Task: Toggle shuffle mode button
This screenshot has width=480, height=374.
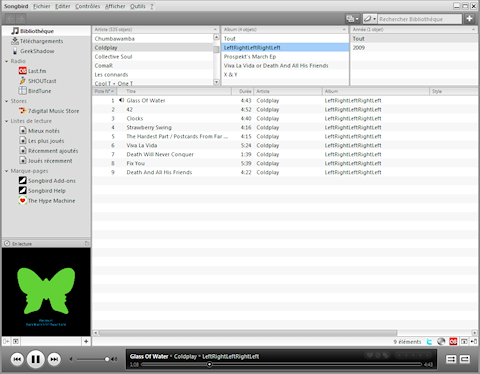Action: click(451, 359)
